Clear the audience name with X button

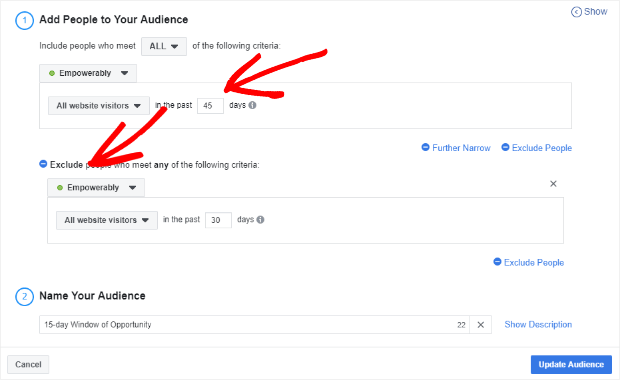pos(480,325)
